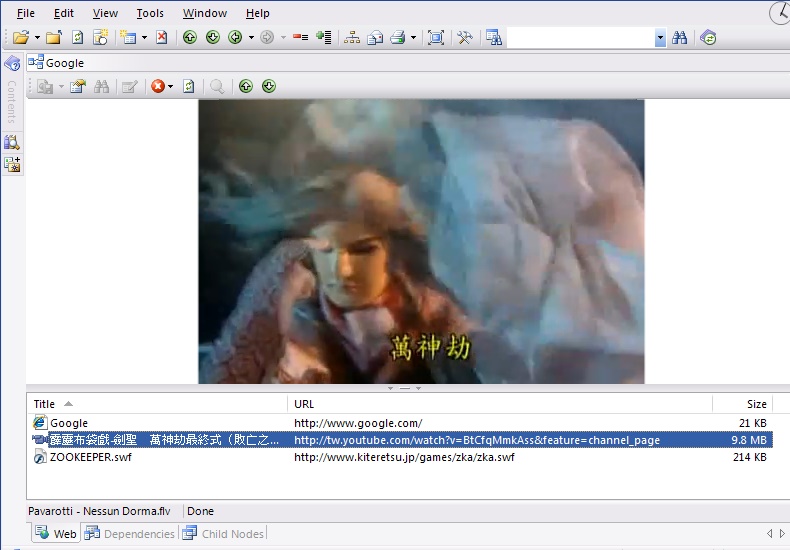Expand the new item dropdown arrow
Viewport: 790px width, 550px height.
144,37
